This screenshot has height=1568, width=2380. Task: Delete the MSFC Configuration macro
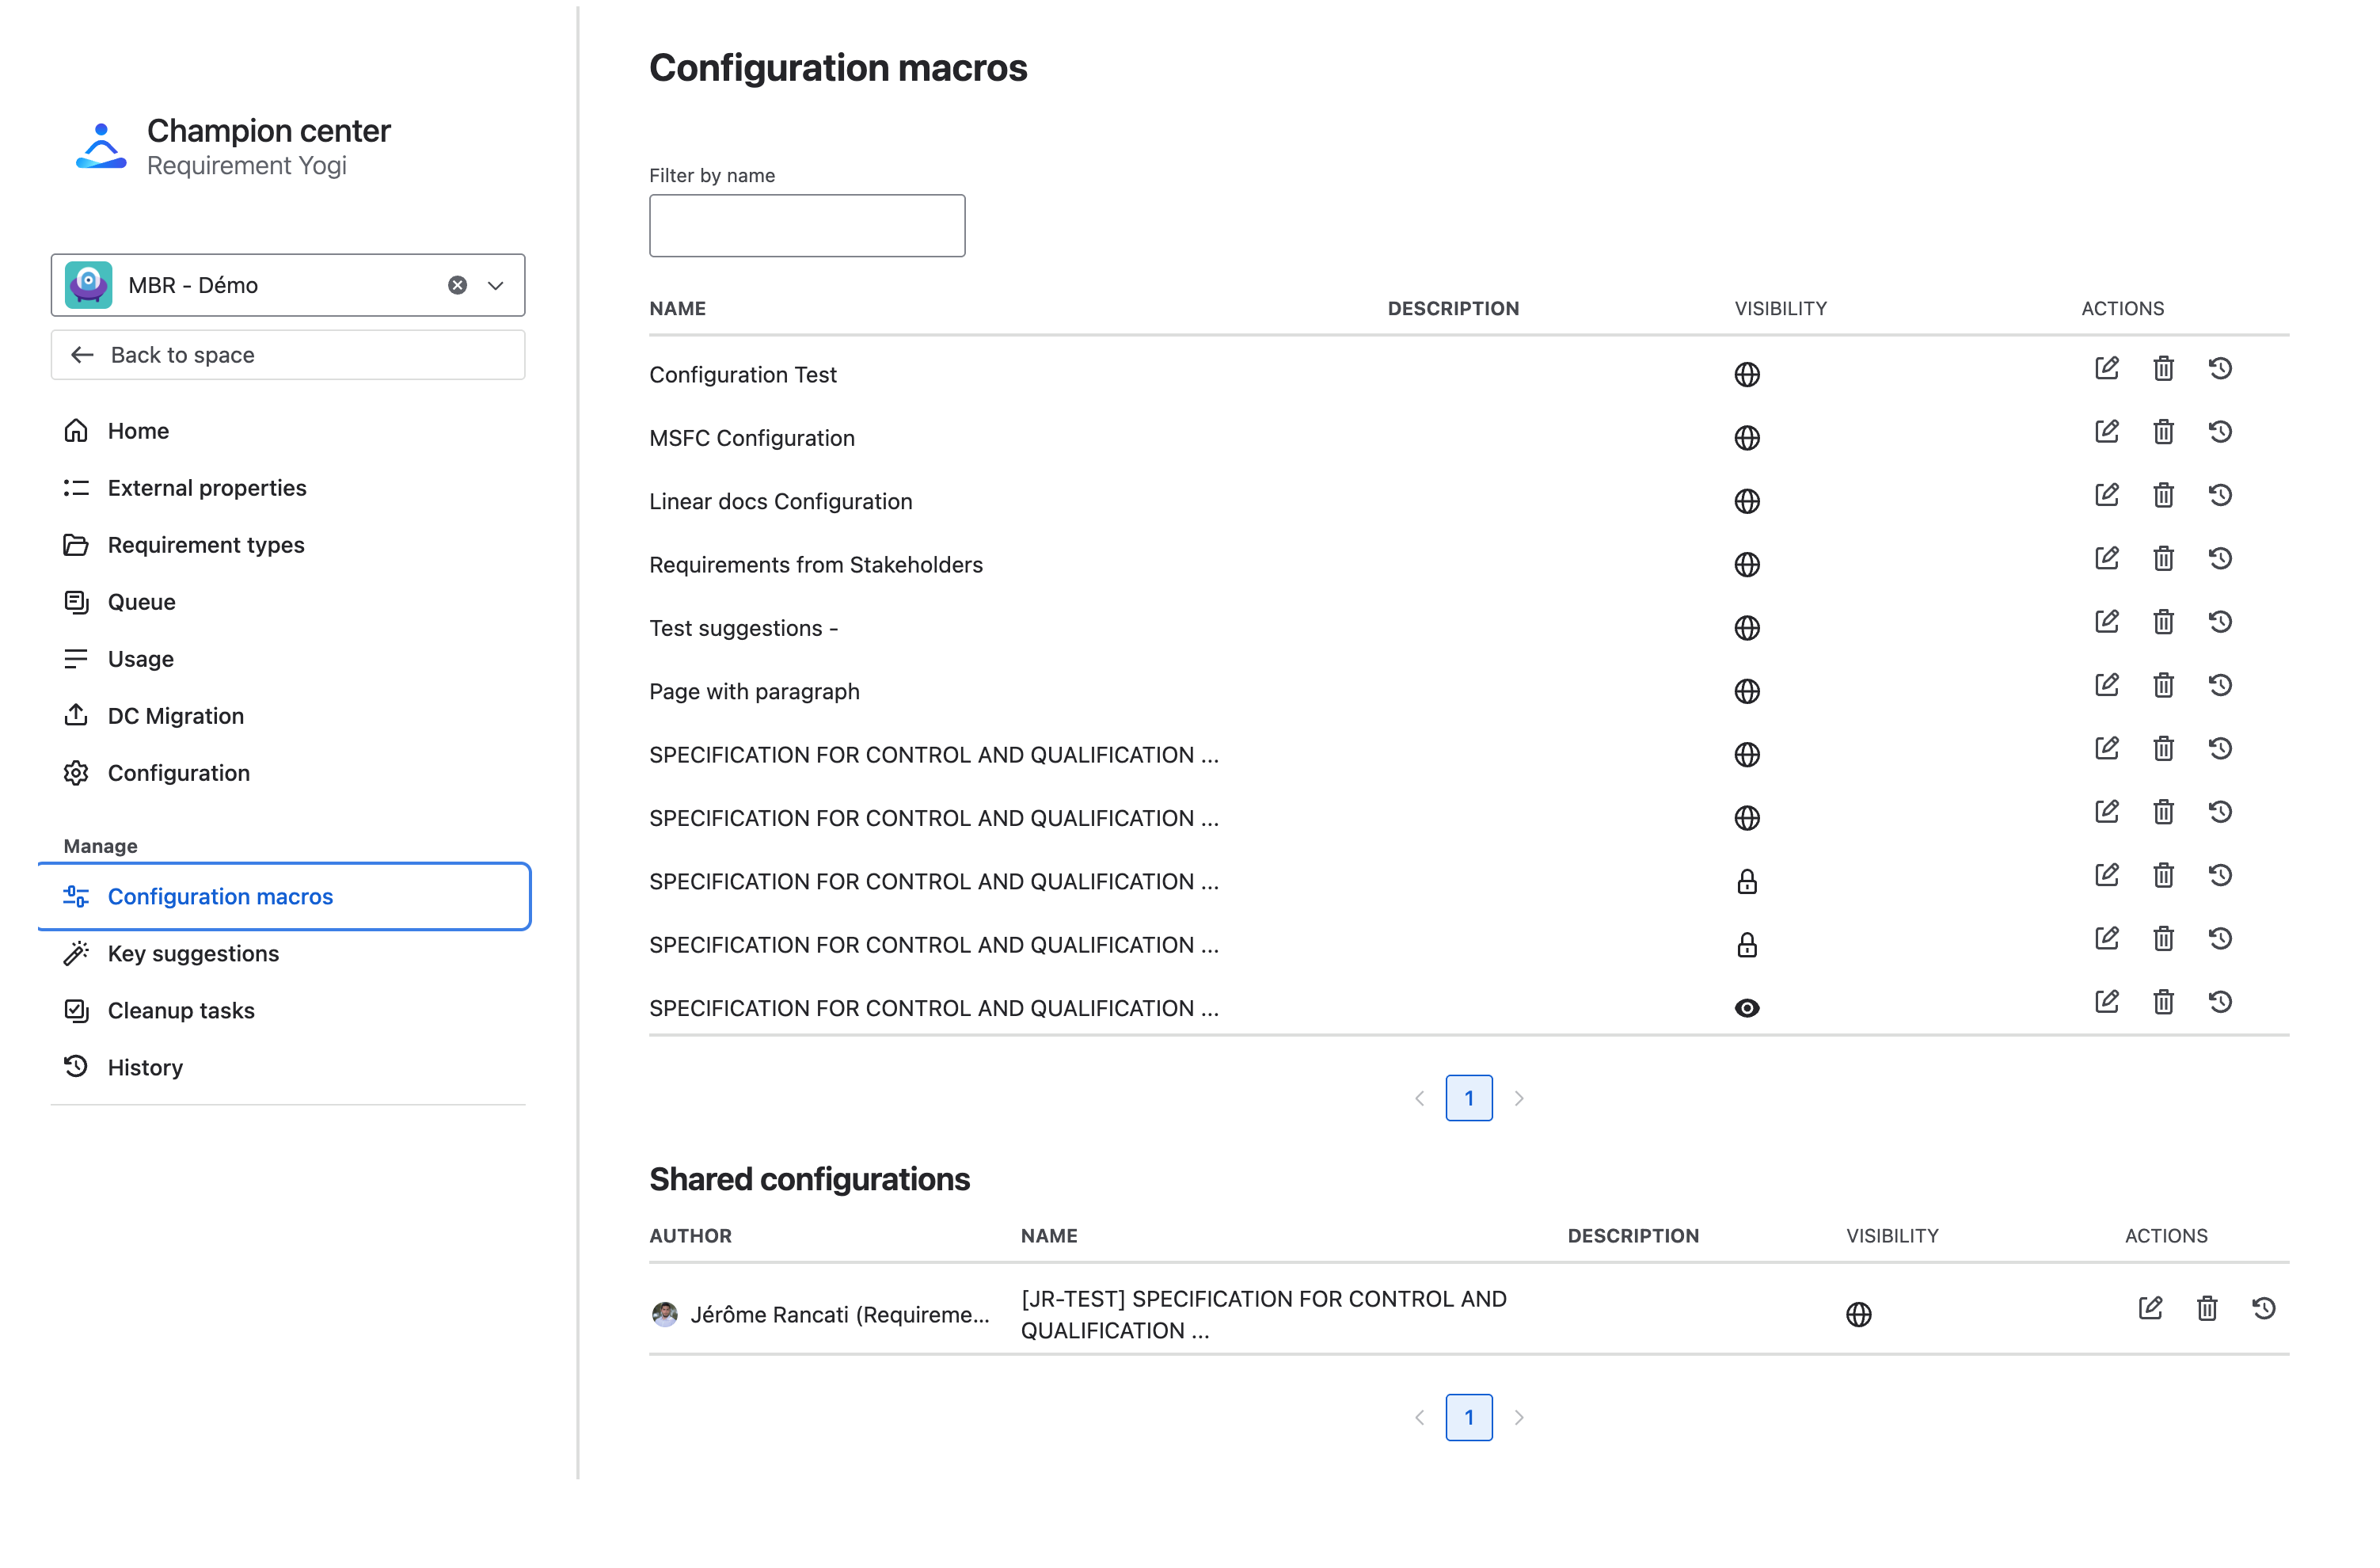pos(2163,431)
